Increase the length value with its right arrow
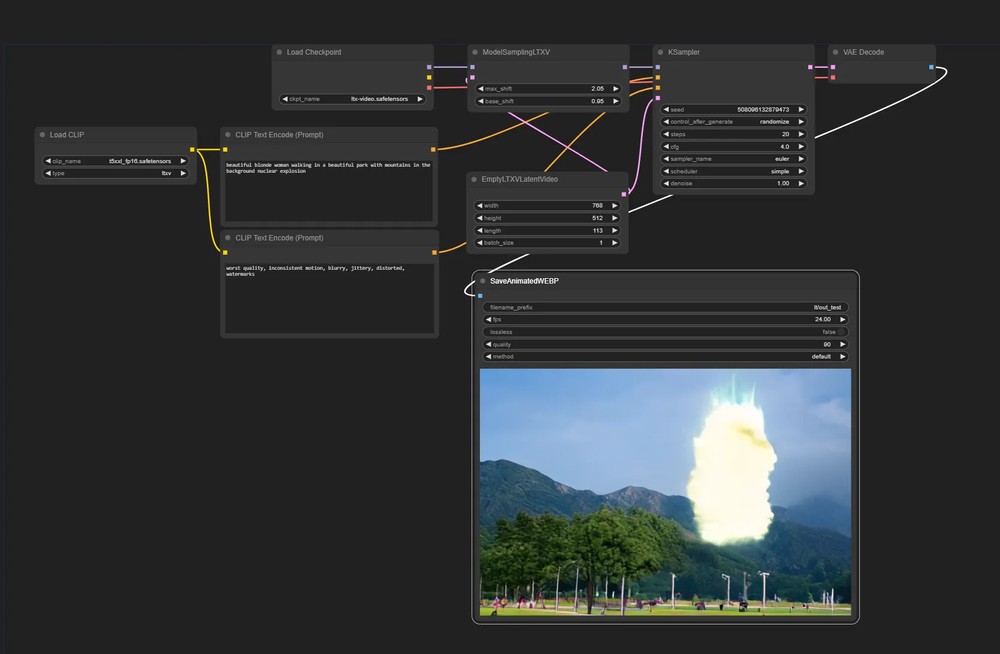 [615, 230]
